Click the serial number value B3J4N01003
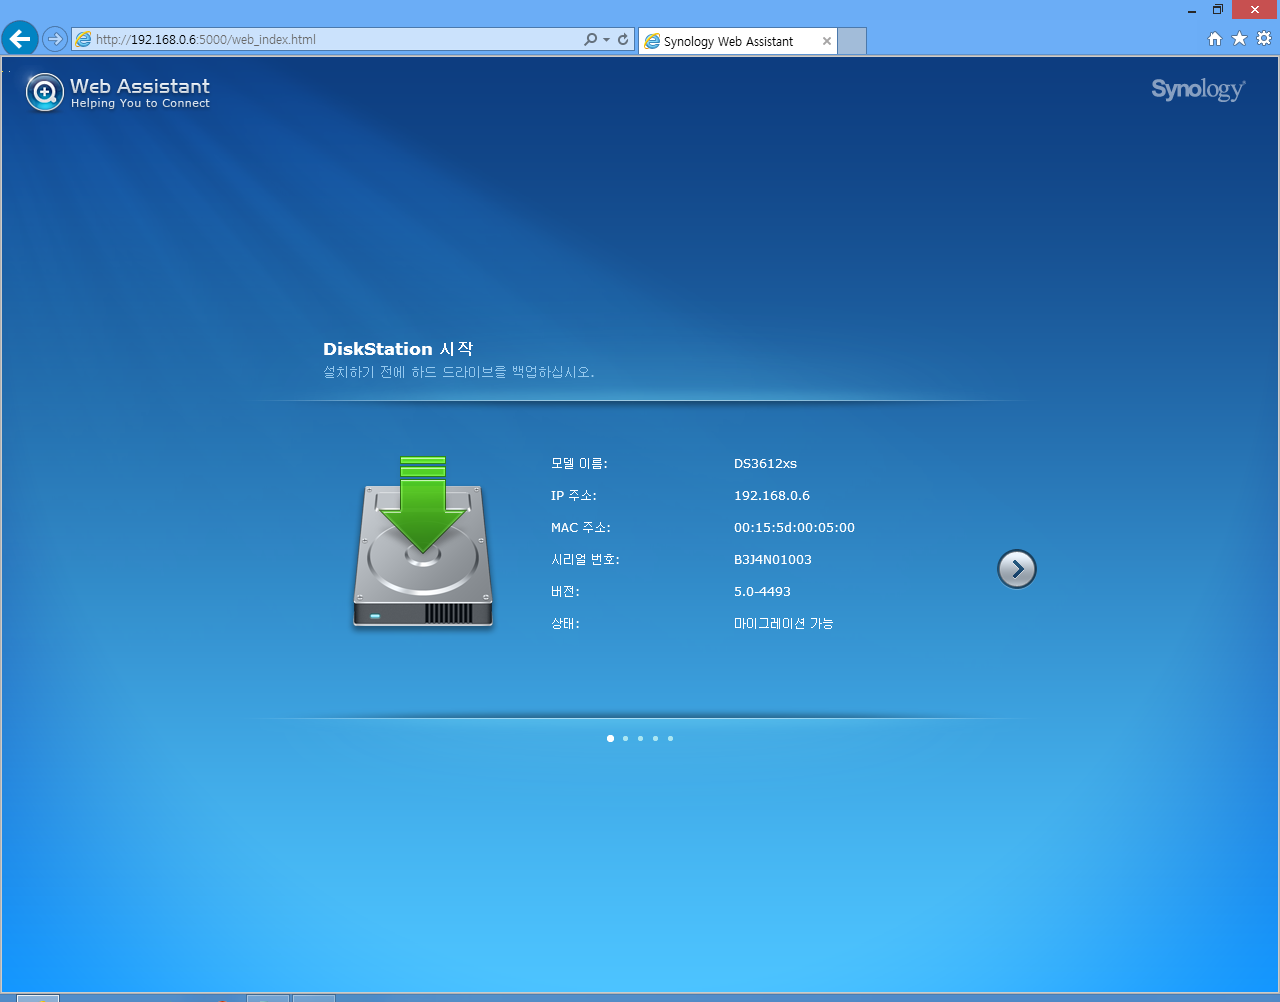This screenshot has width=1280, height=1002. click(x=773, y=560)
